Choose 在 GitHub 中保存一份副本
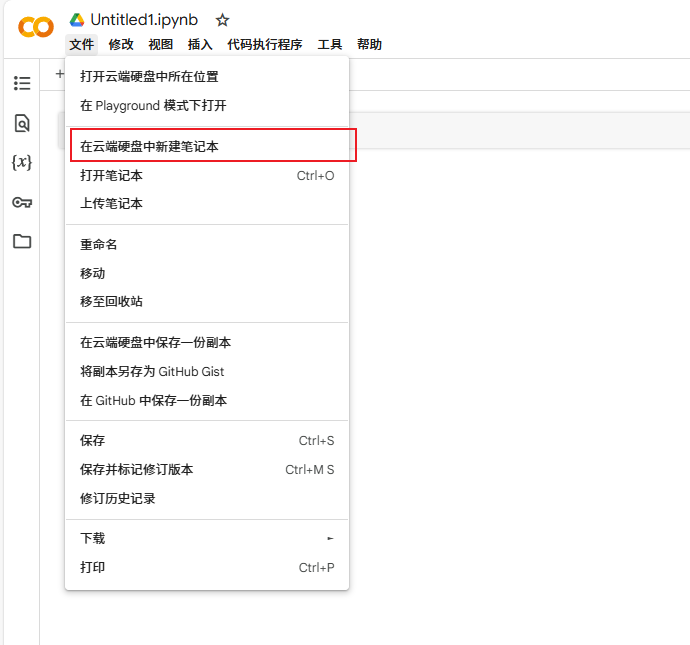Viewport: 690px width, 645px height. coord(207,400)
